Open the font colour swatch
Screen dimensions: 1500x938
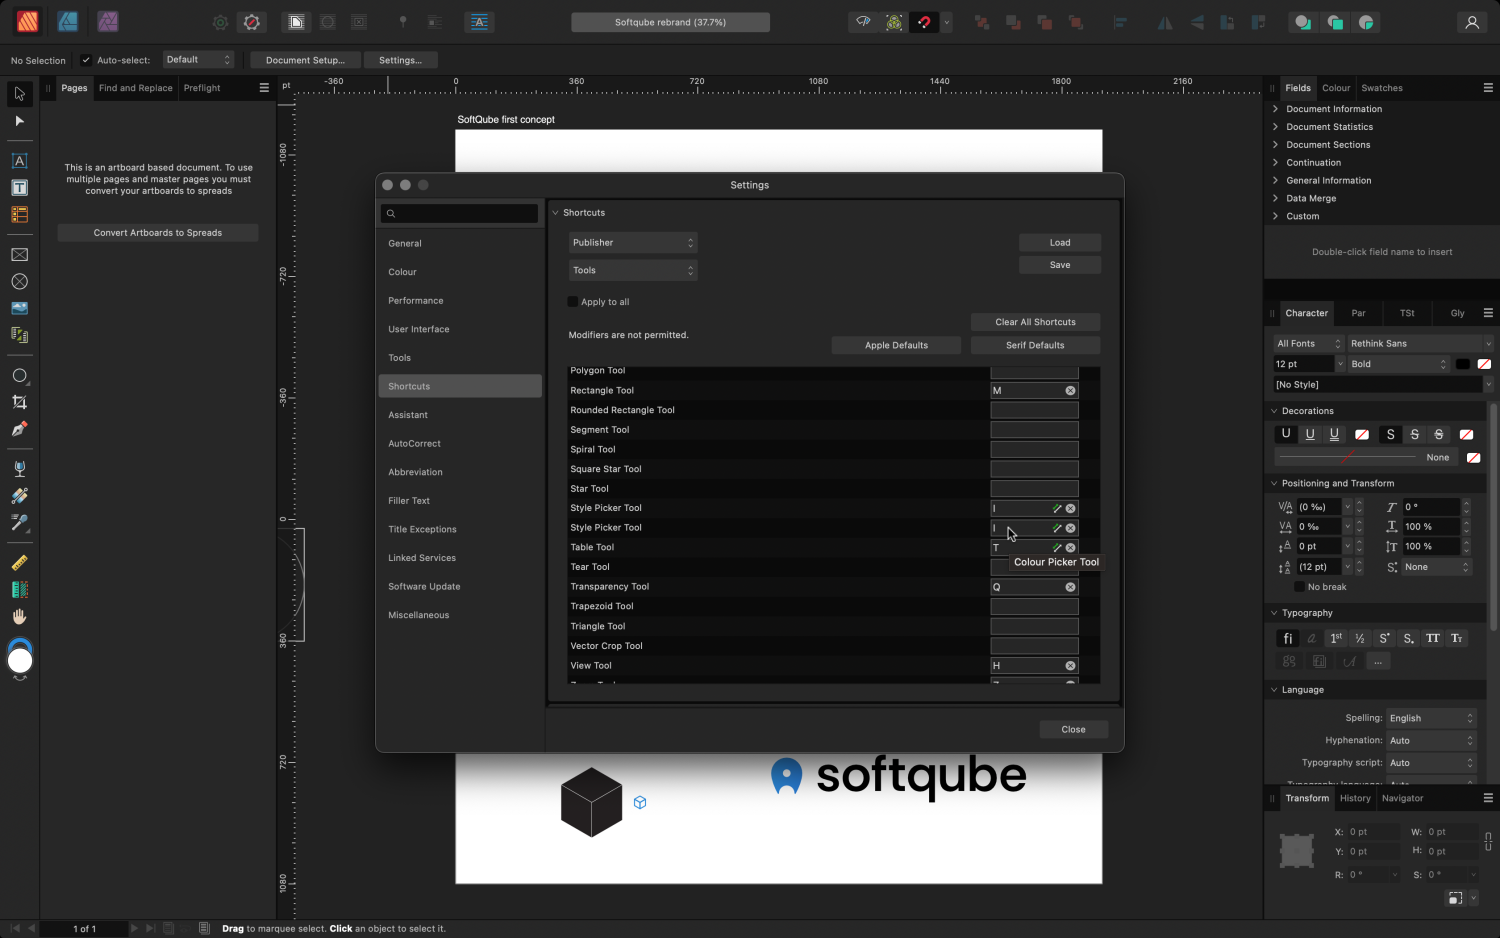1463,364
